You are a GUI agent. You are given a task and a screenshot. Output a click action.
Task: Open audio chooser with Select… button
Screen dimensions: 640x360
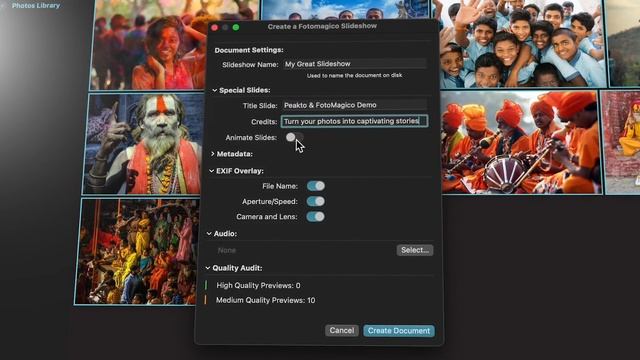tap(415, 250)
